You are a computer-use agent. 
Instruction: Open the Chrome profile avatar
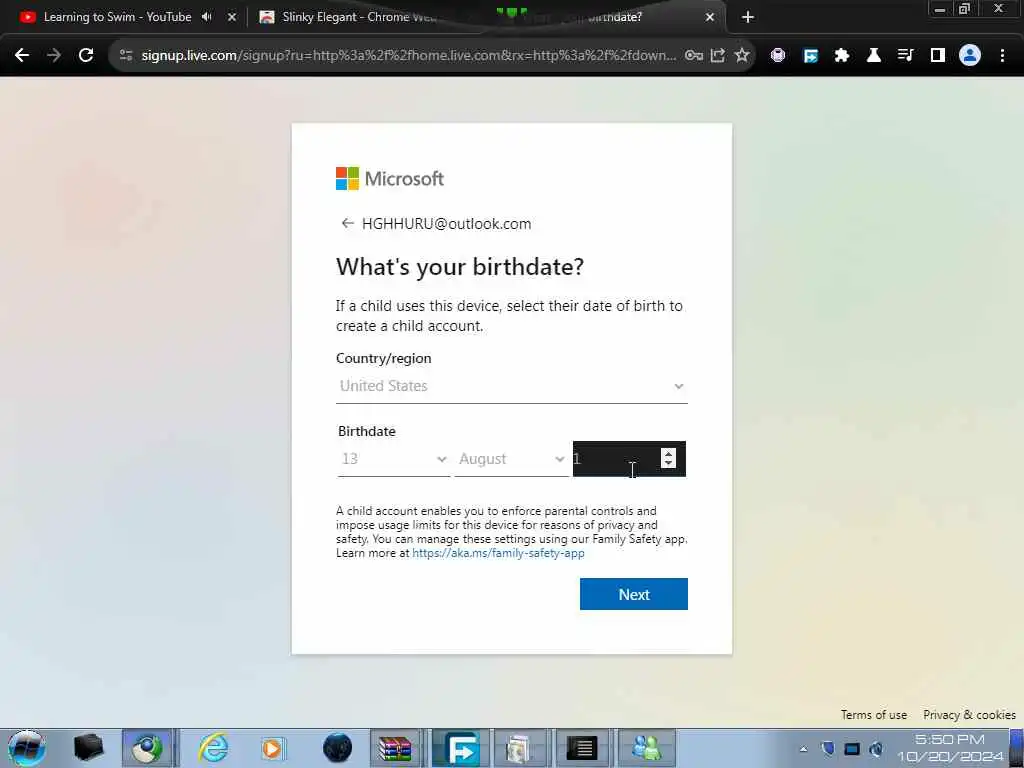pos(970,56)
